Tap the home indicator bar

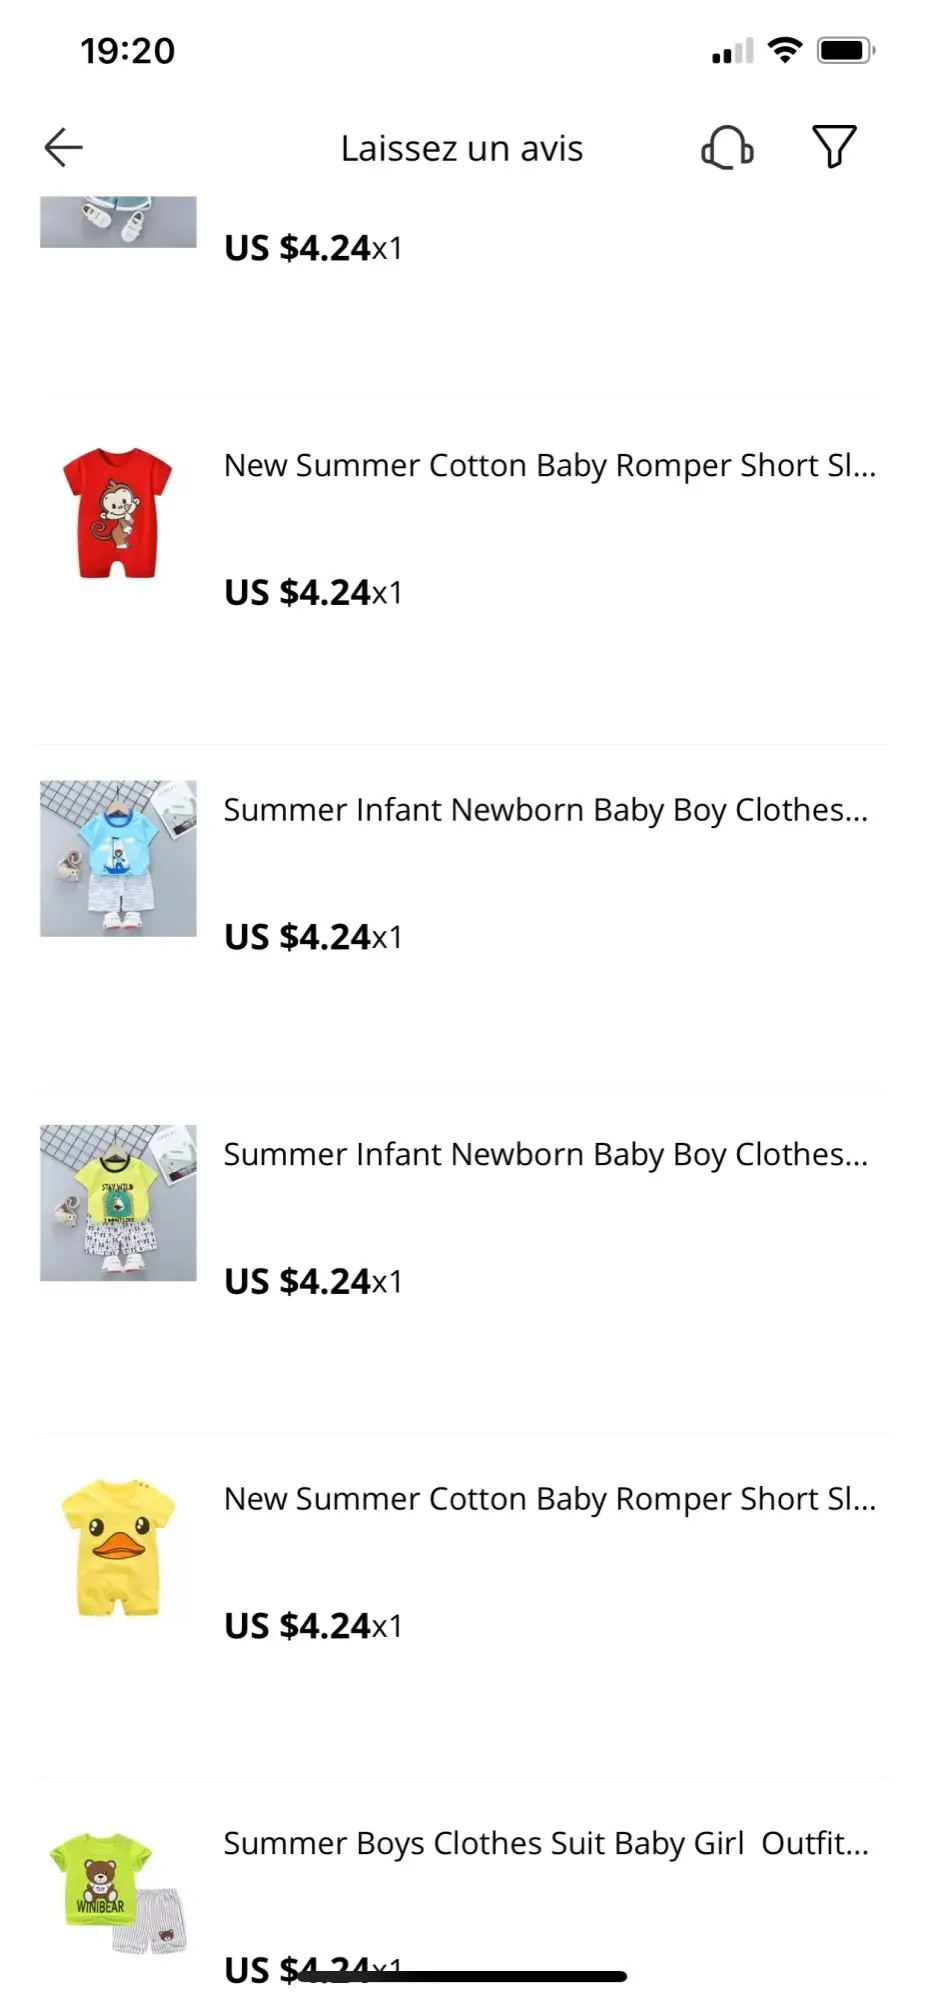tap(462, 1976)
